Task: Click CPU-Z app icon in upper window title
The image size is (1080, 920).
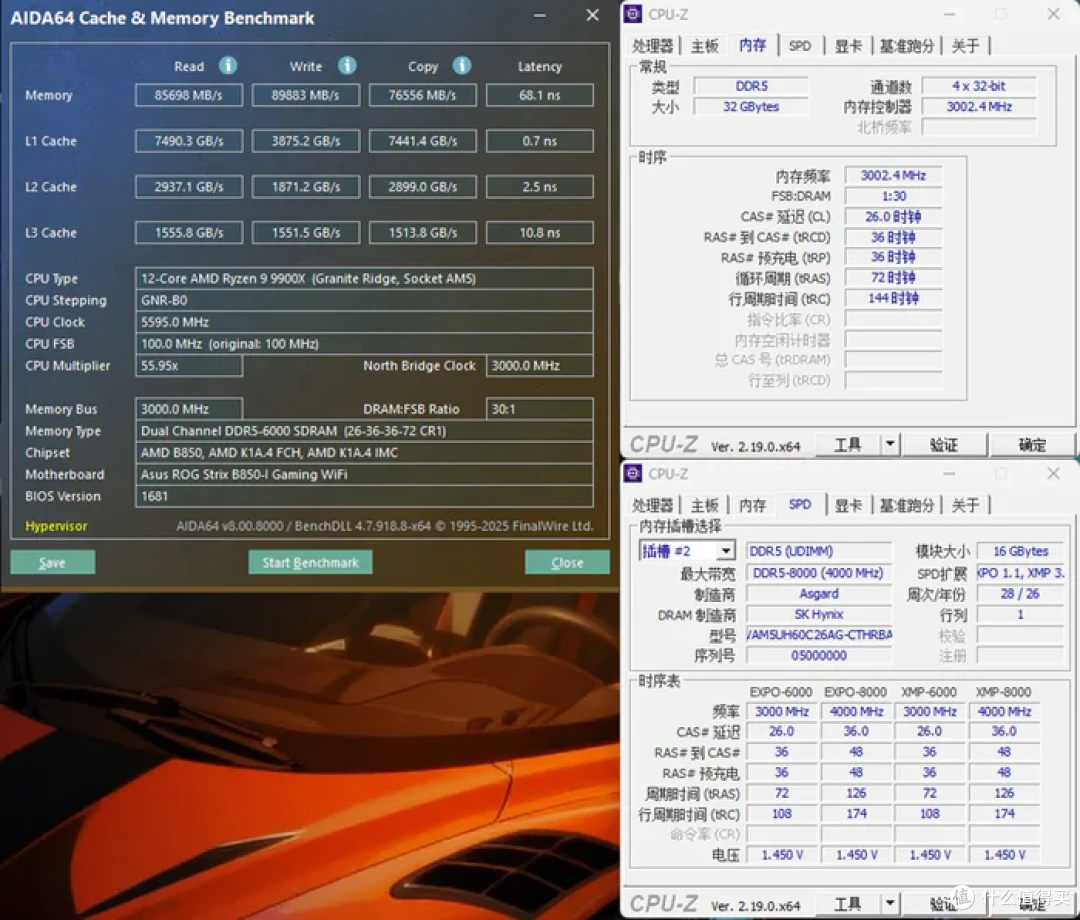Action: click(x=633, y=14)
